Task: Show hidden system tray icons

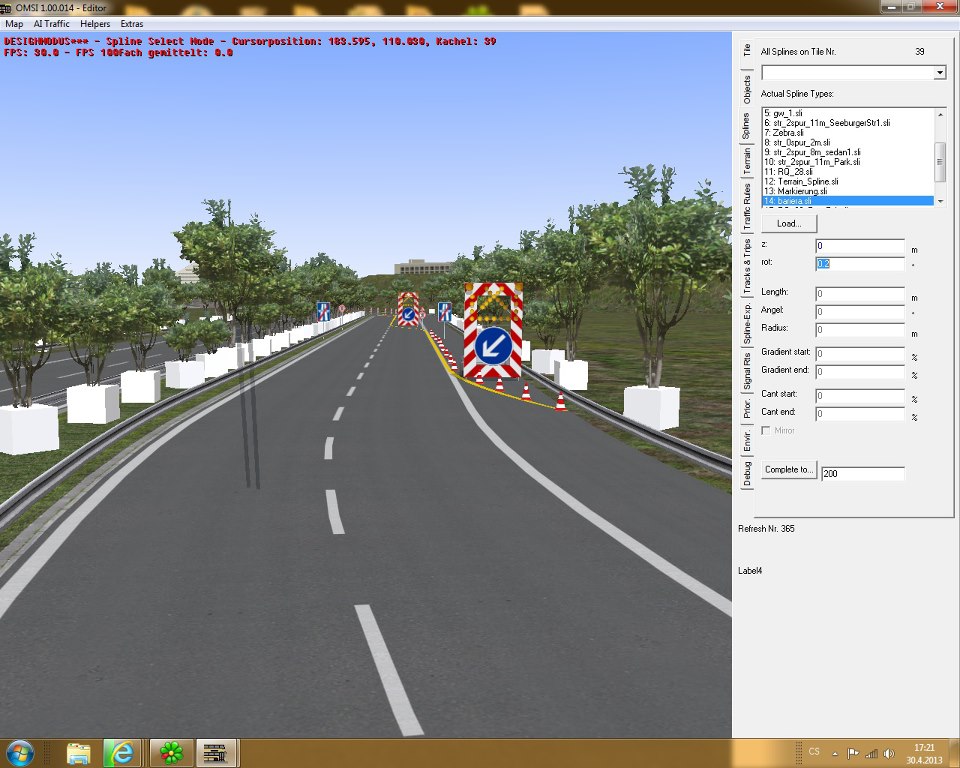Action: click(x=837, y=752)
